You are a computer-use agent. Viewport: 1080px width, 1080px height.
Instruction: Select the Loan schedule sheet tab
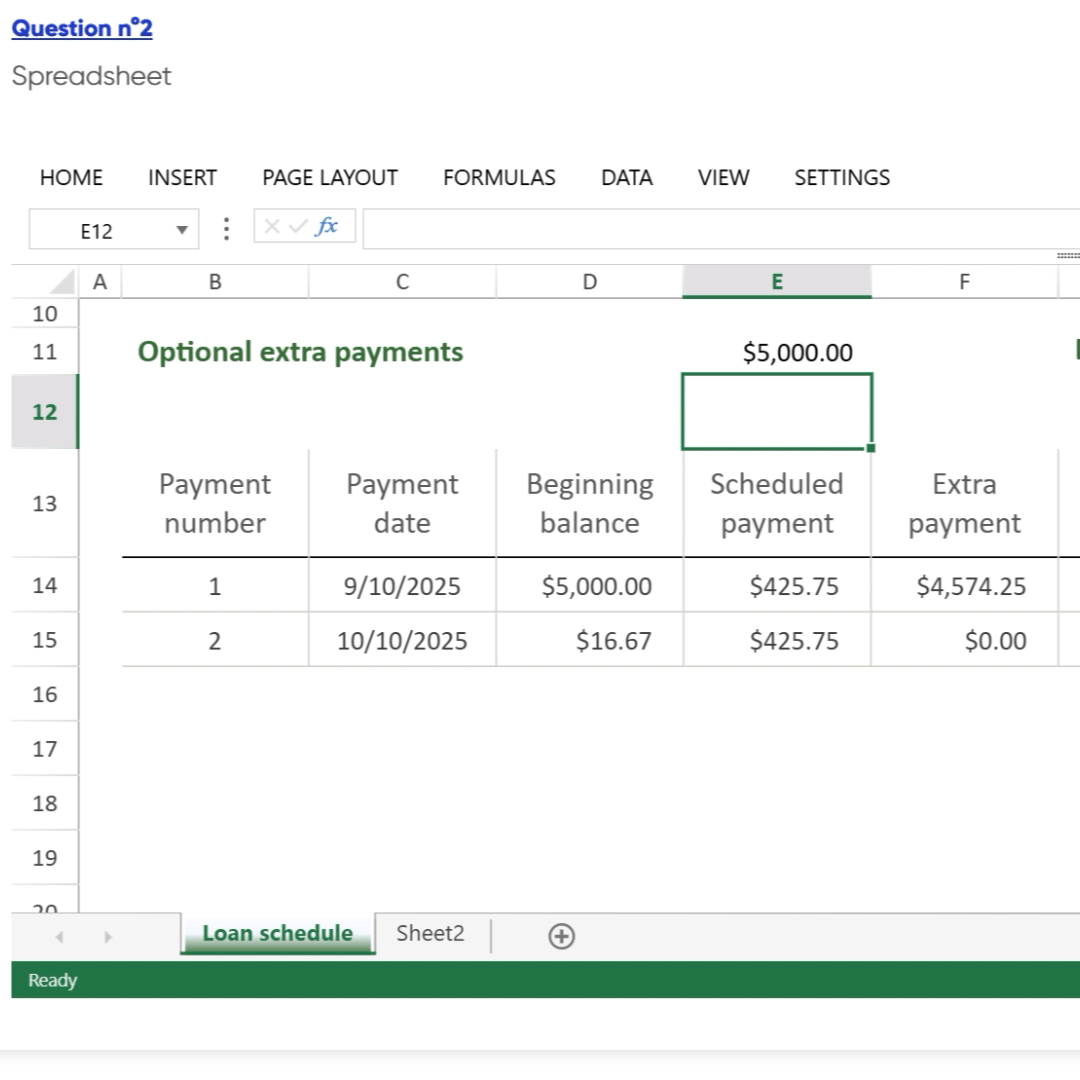pyautogui.click(x=277, y=933)
